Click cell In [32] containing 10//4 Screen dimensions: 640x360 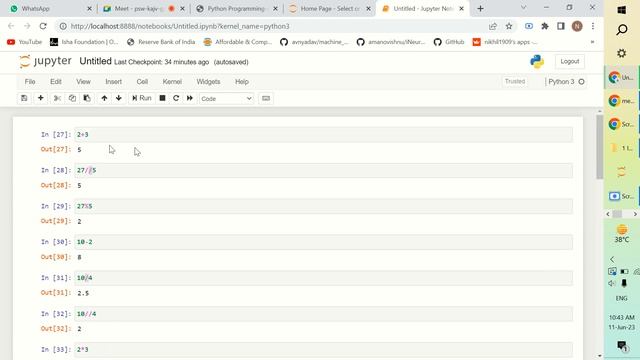pyautogui.click(x=323, y=314)
